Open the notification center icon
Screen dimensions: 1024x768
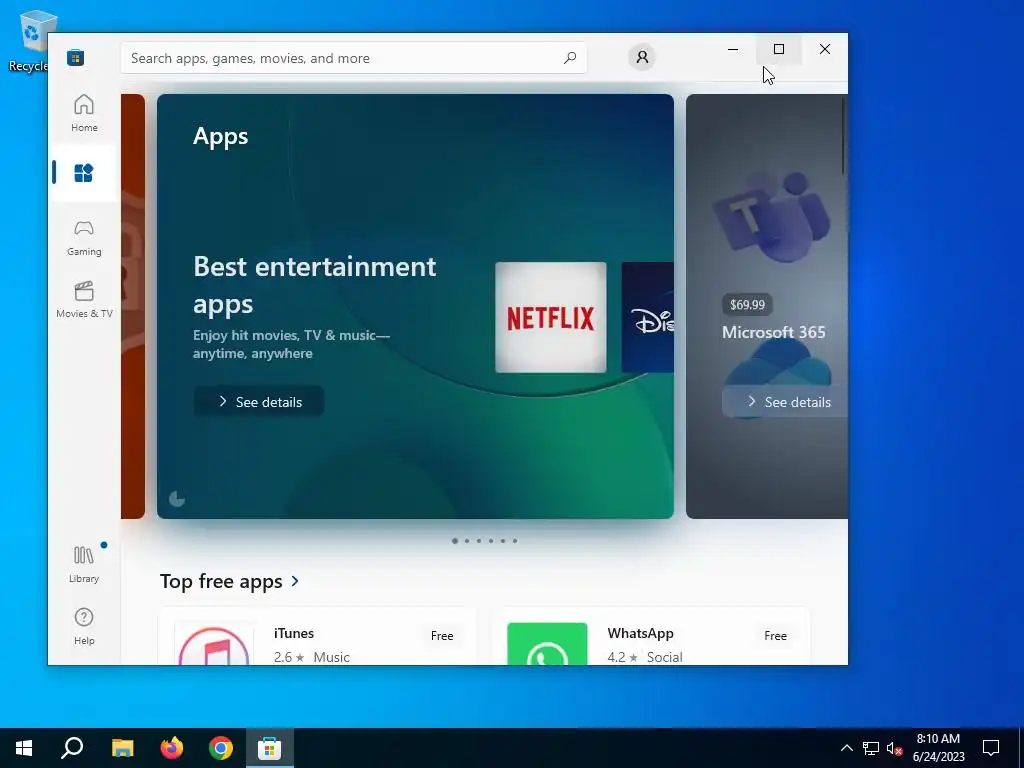[x=991, y=748]
